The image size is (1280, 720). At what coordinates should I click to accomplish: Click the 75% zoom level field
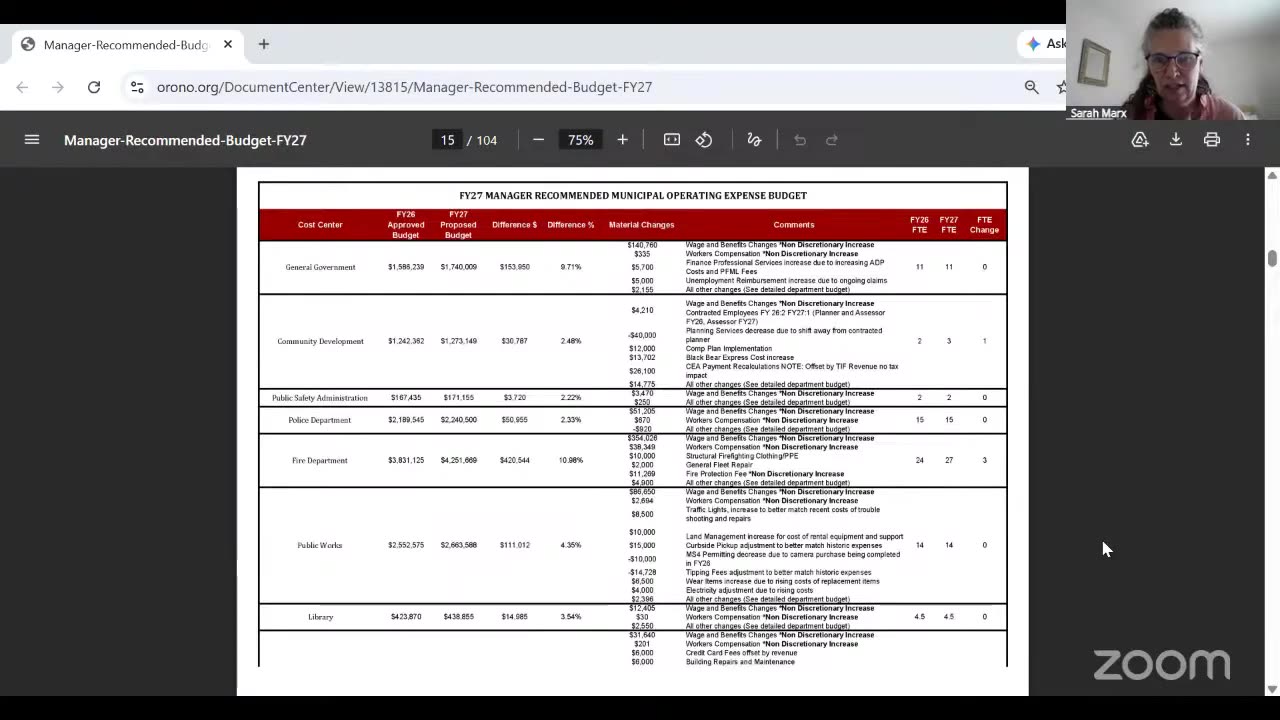580,140
